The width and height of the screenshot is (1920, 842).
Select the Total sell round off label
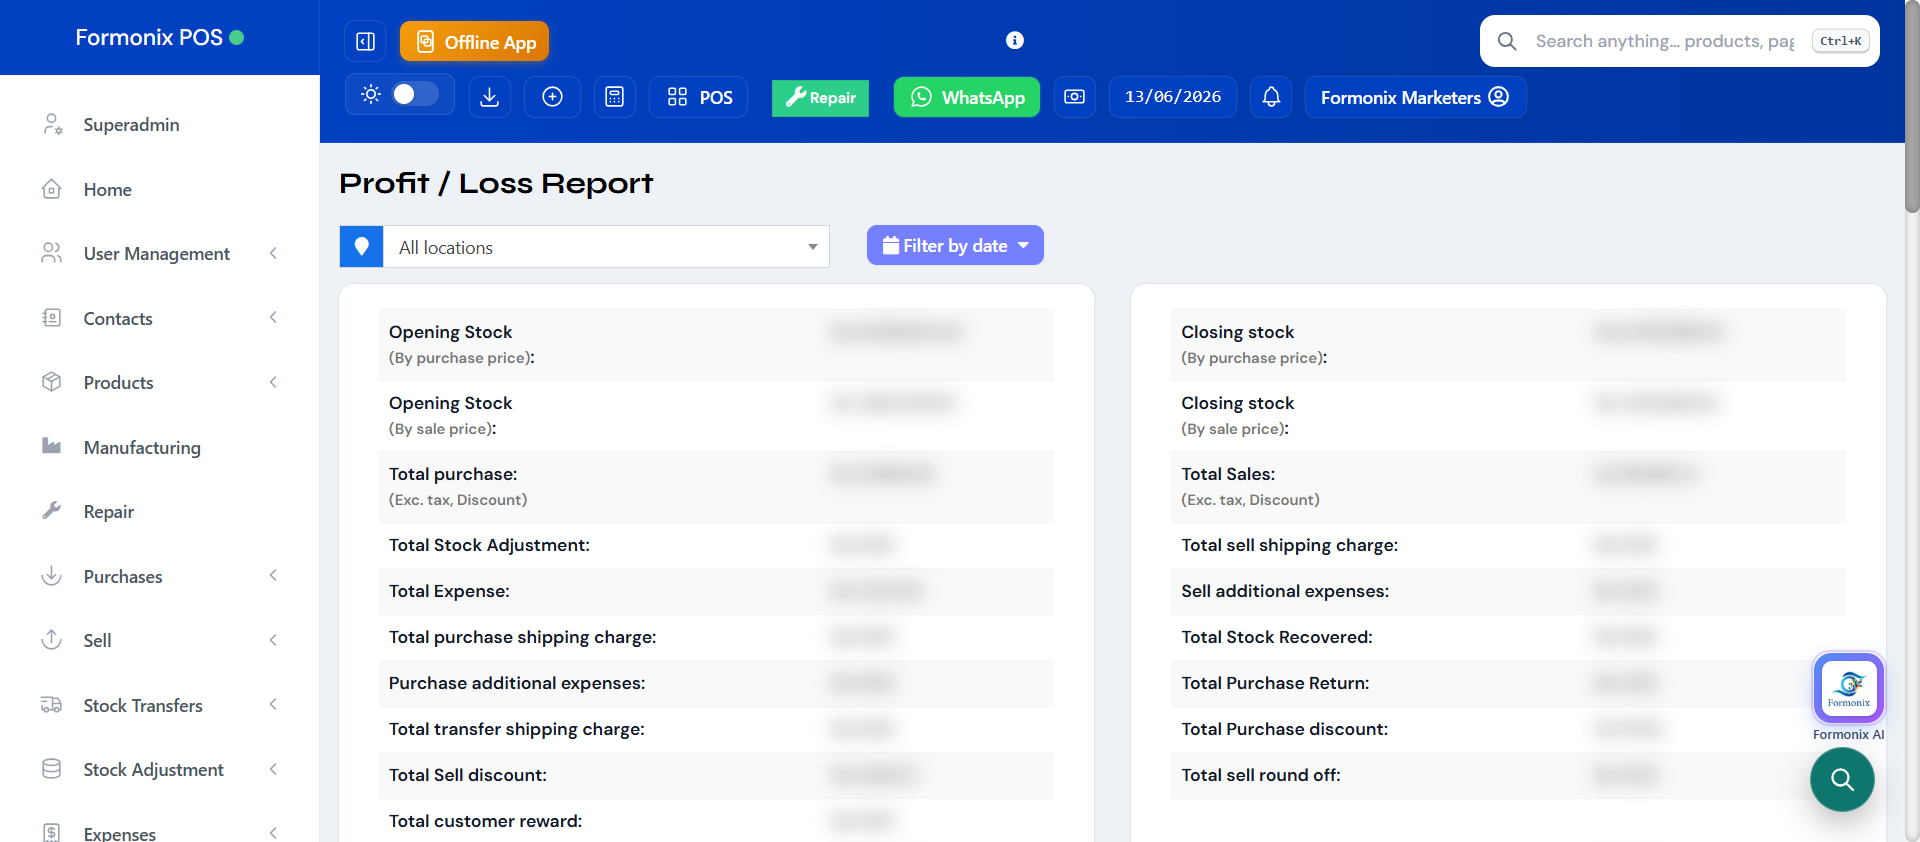1261,775
